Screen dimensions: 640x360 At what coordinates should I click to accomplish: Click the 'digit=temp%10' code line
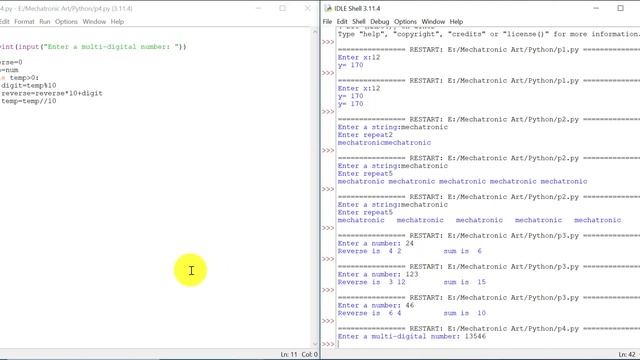point(29,85)
